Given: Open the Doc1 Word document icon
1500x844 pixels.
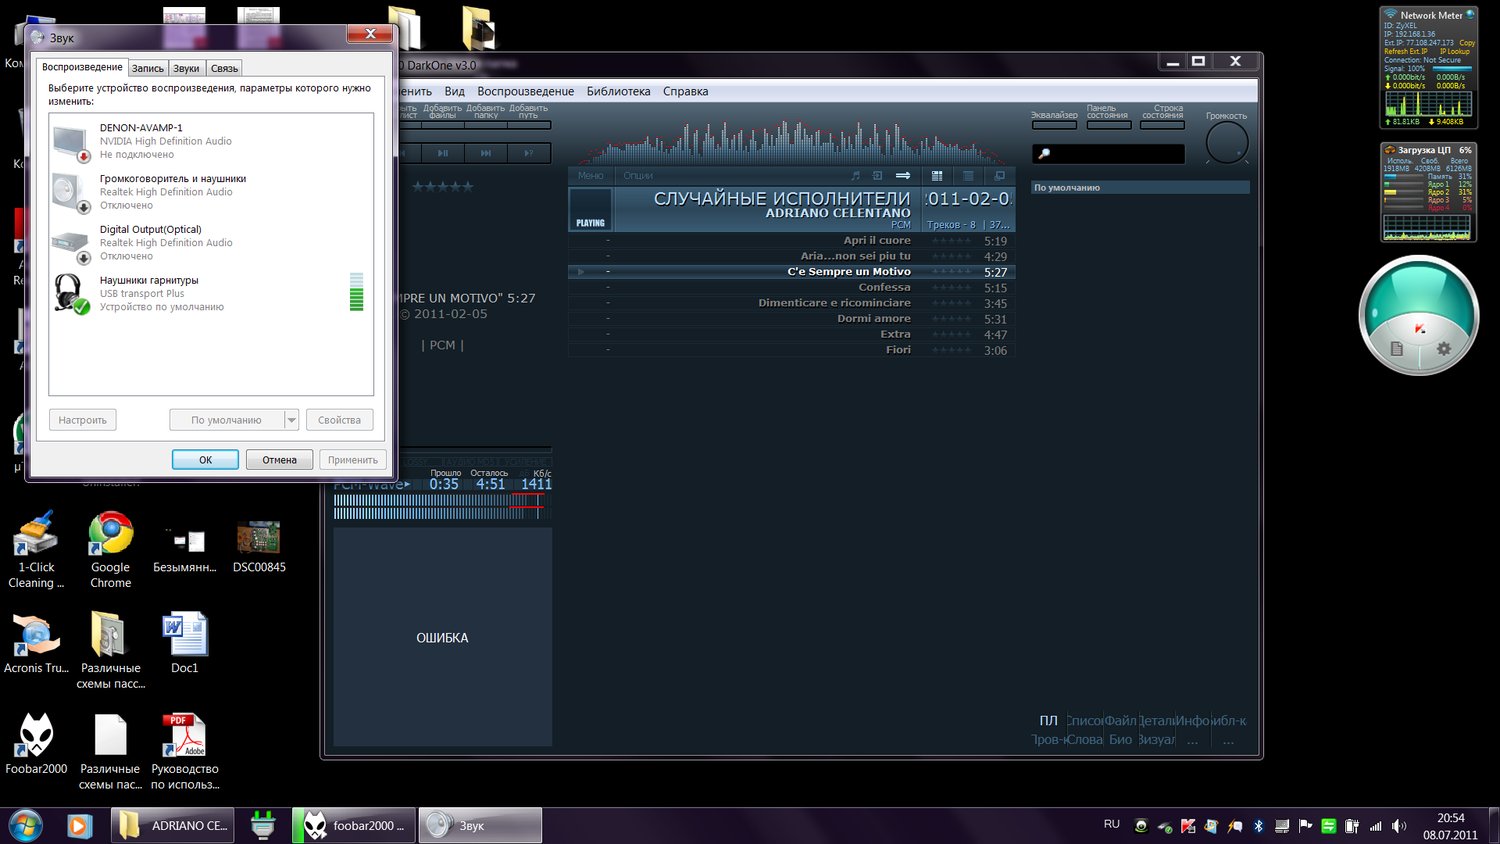Looking at the screenshot, I should click(185, 642).
